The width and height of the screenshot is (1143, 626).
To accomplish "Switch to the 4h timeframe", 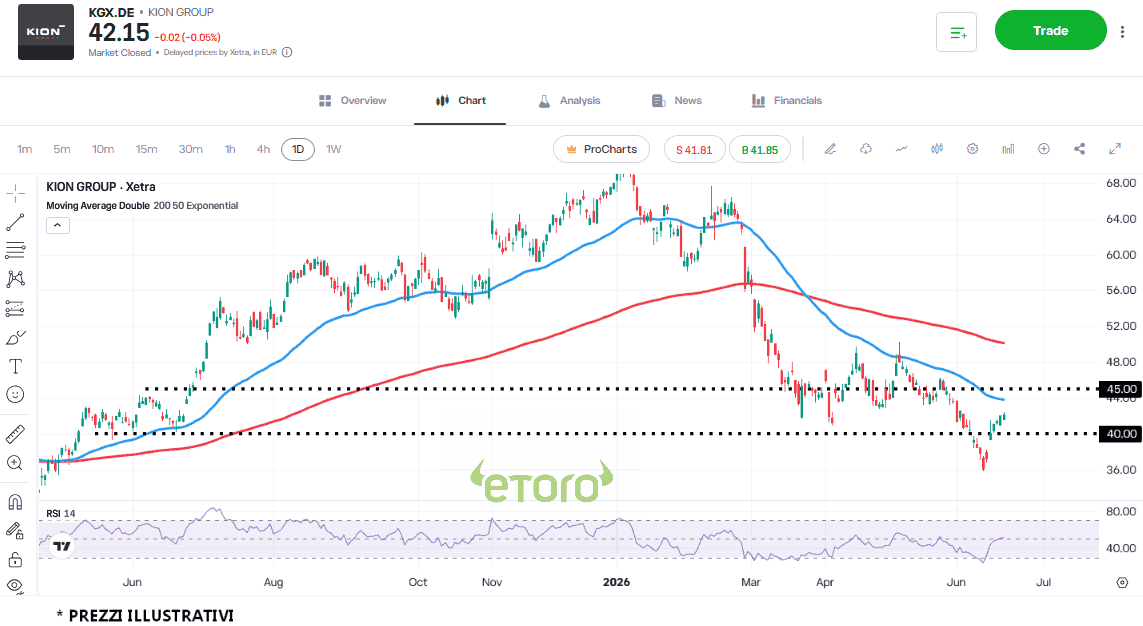I will coord(263,149).
